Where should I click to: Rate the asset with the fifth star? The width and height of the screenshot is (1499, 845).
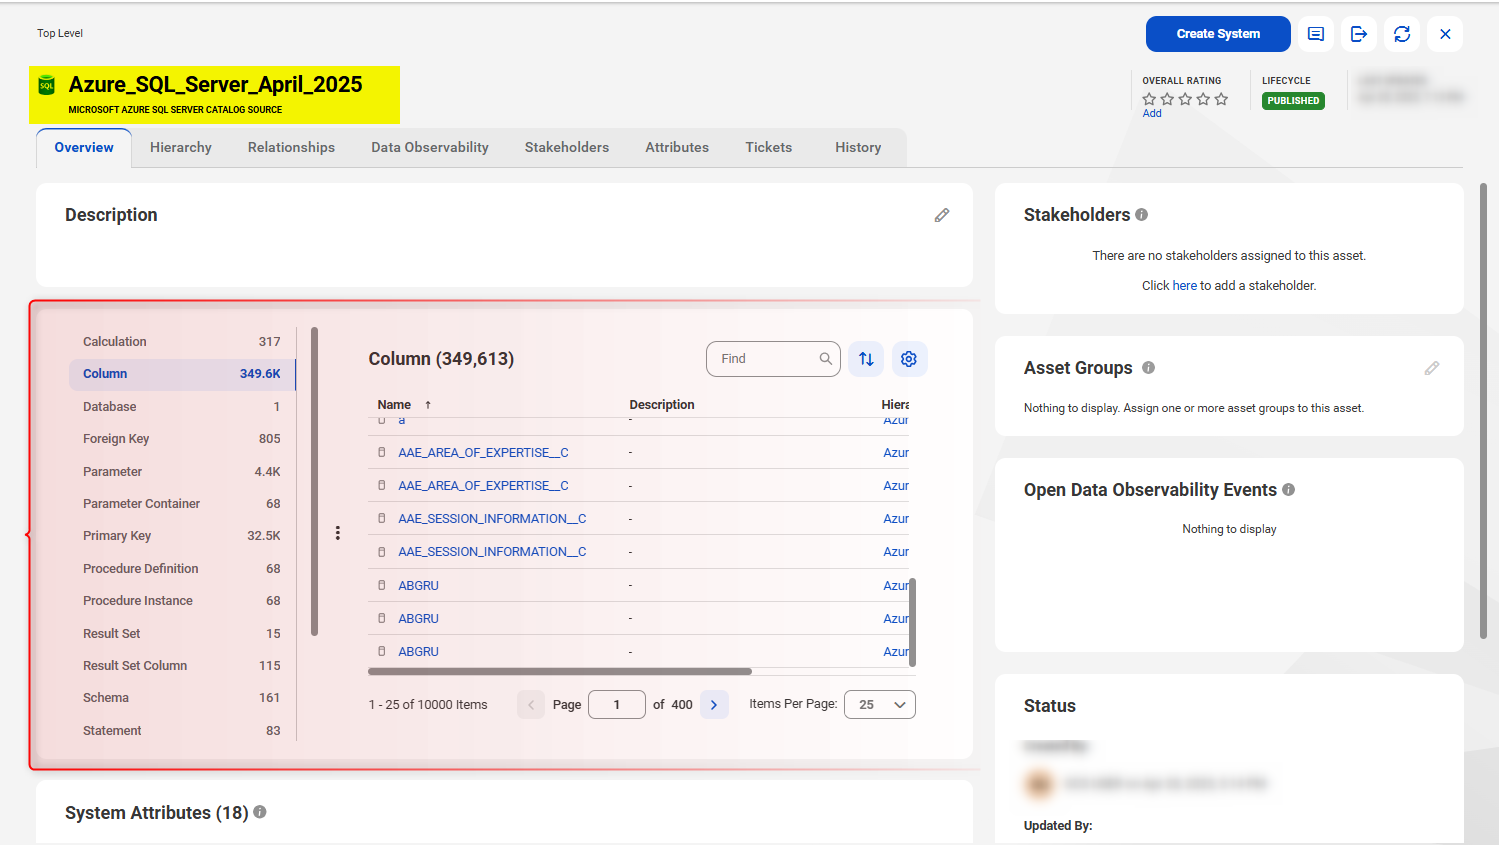point(1221,99)
